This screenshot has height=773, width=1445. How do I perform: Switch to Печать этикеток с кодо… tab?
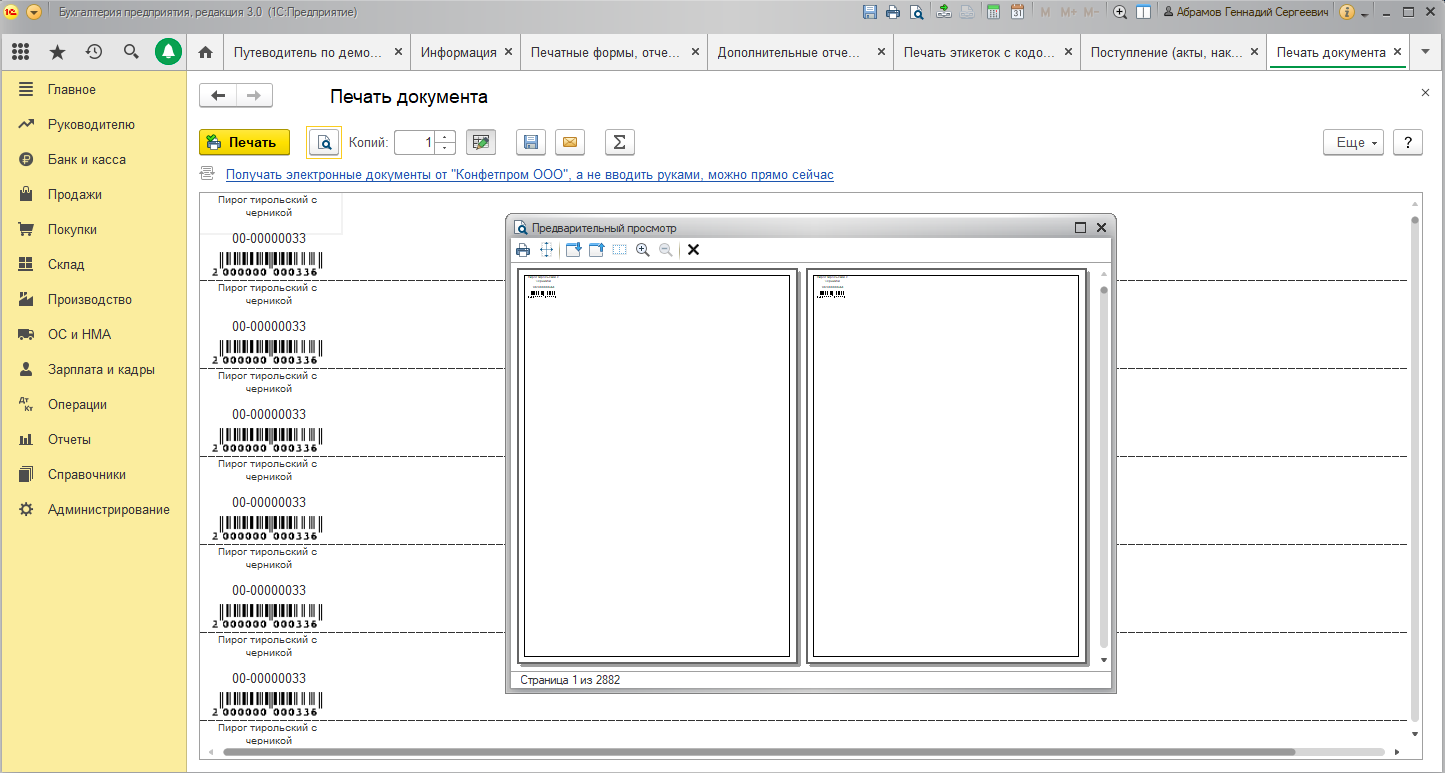coord(979,52)
